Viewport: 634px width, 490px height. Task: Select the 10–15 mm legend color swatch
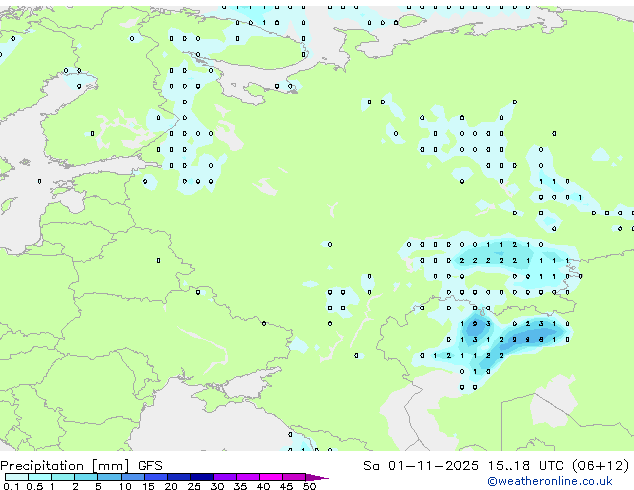132,477
